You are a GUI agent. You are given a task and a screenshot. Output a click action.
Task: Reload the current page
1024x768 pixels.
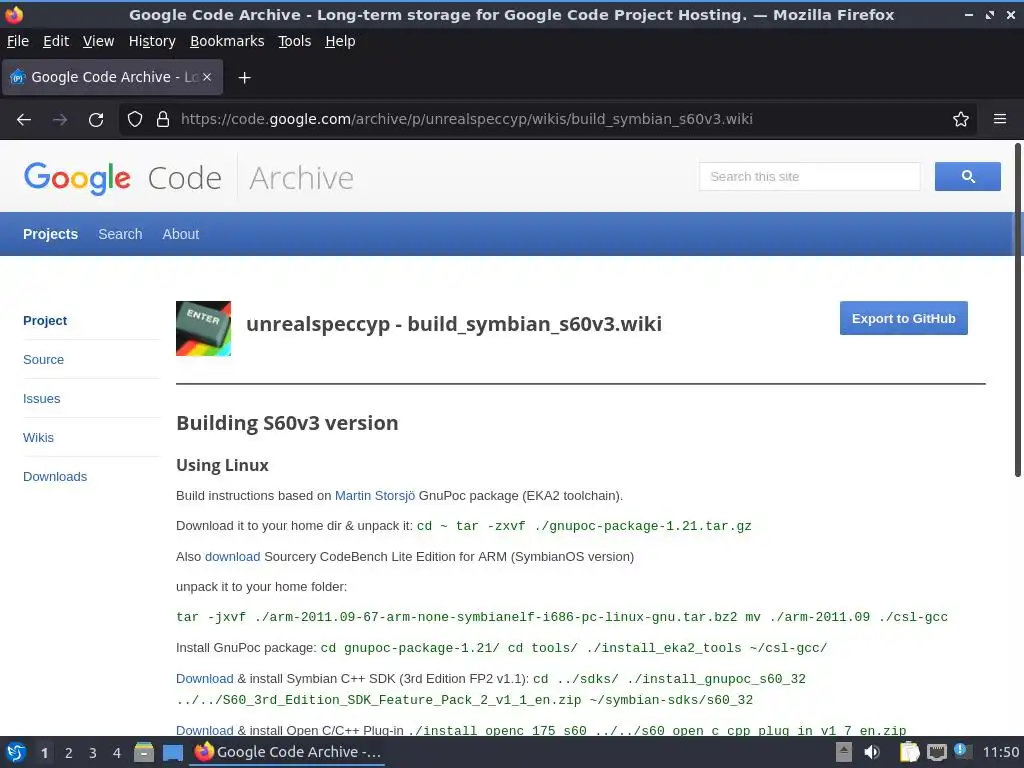pyautogui.click(x=96, y=120)
